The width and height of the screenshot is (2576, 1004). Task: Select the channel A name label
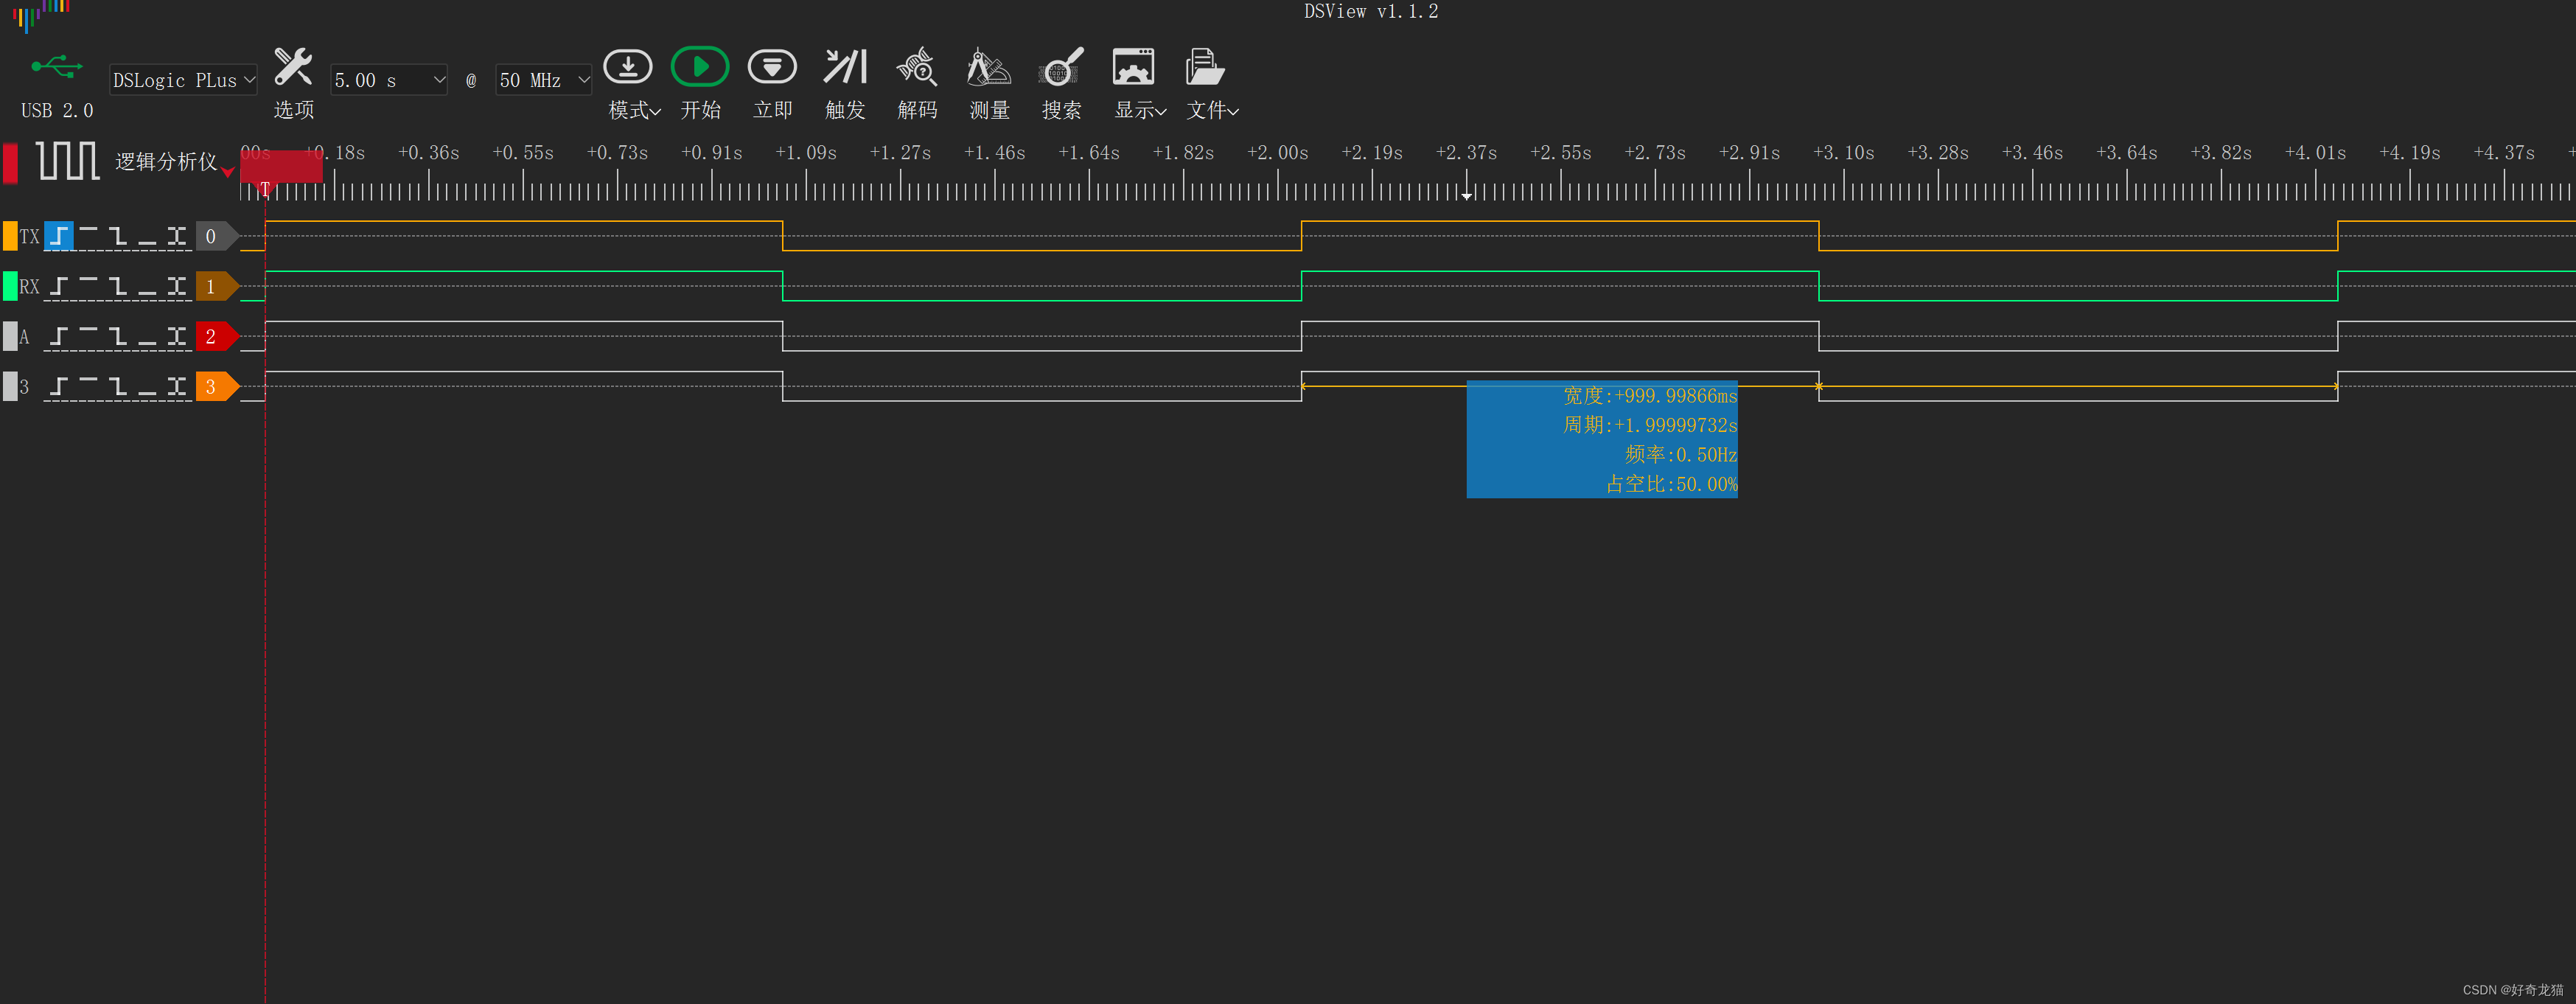[25, 337]
